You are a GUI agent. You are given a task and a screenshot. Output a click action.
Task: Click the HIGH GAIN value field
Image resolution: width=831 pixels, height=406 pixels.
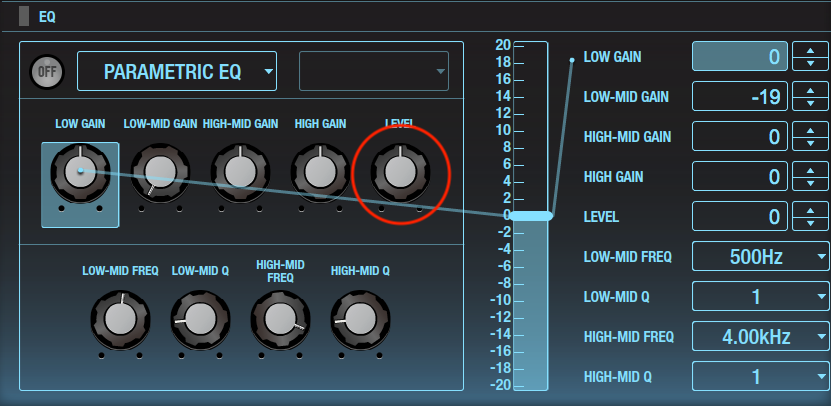tap(739, 177)
